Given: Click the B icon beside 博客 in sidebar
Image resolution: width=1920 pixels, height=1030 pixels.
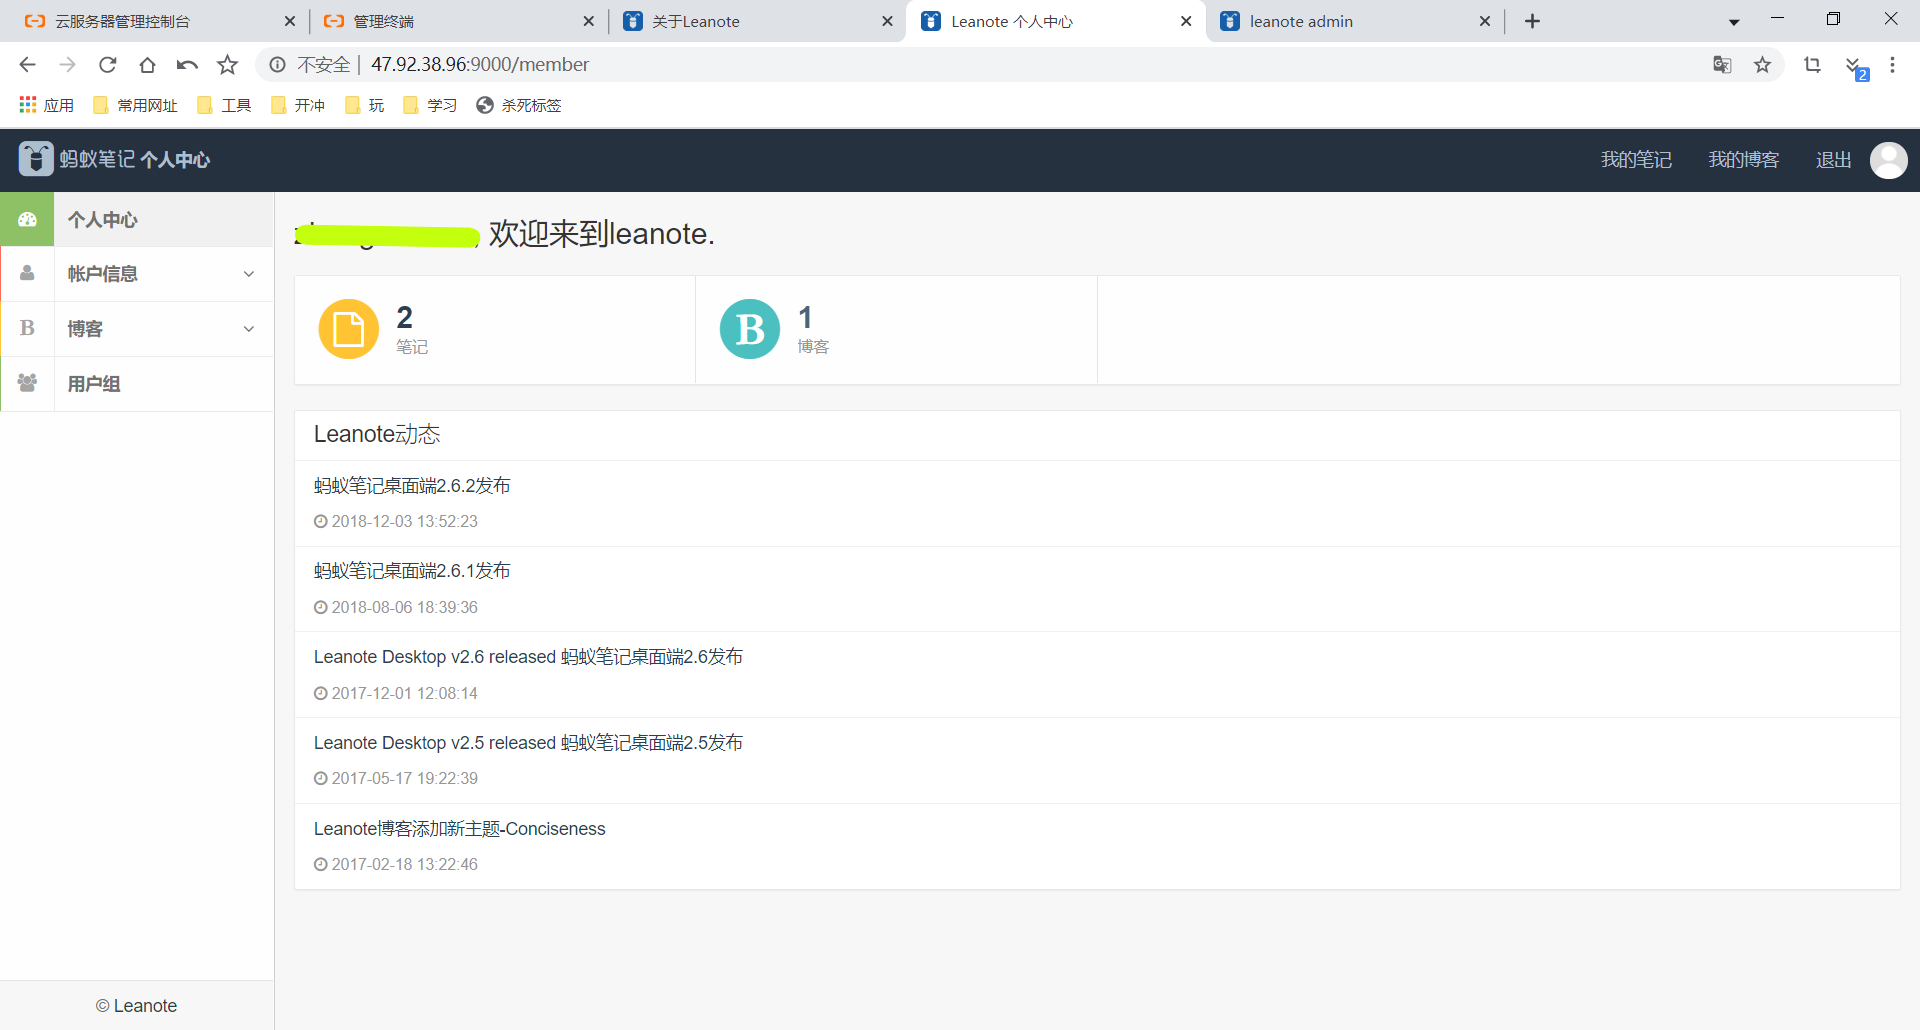Looking at the screenshot, I should click(x=27, y=328).
